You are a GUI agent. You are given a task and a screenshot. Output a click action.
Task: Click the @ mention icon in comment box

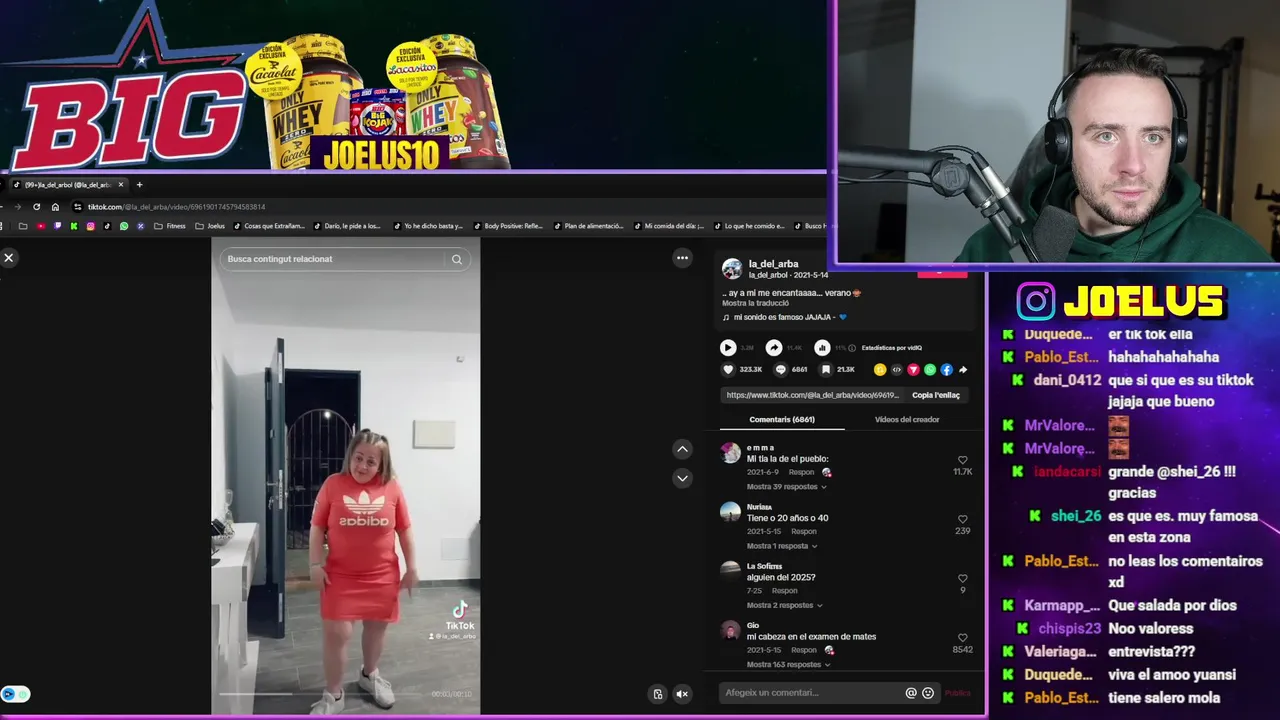pyautogui.click(x=911, y=693)
